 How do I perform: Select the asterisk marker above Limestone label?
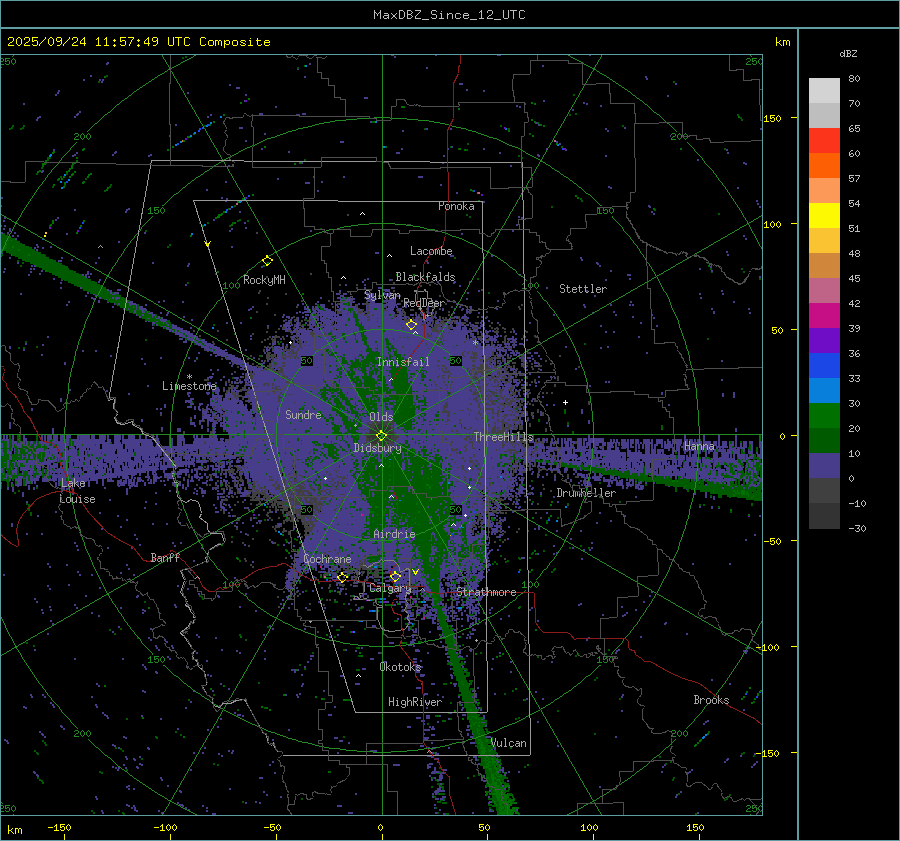click(189, 377)
